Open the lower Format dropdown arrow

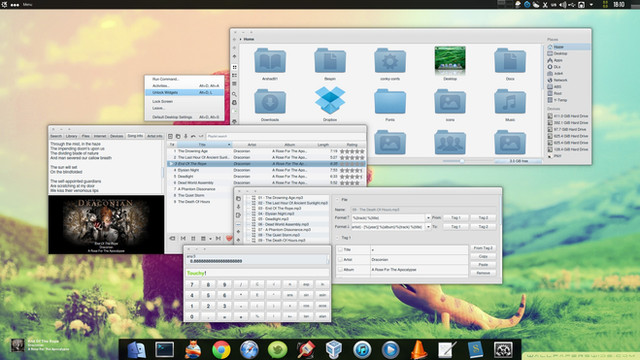pos(428,227)
